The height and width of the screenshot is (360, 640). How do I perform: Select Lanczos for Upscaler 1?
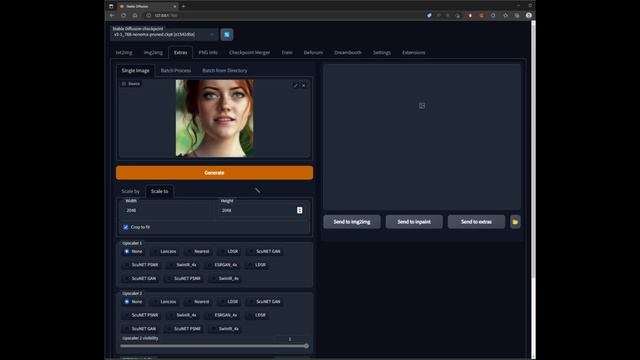164,251
